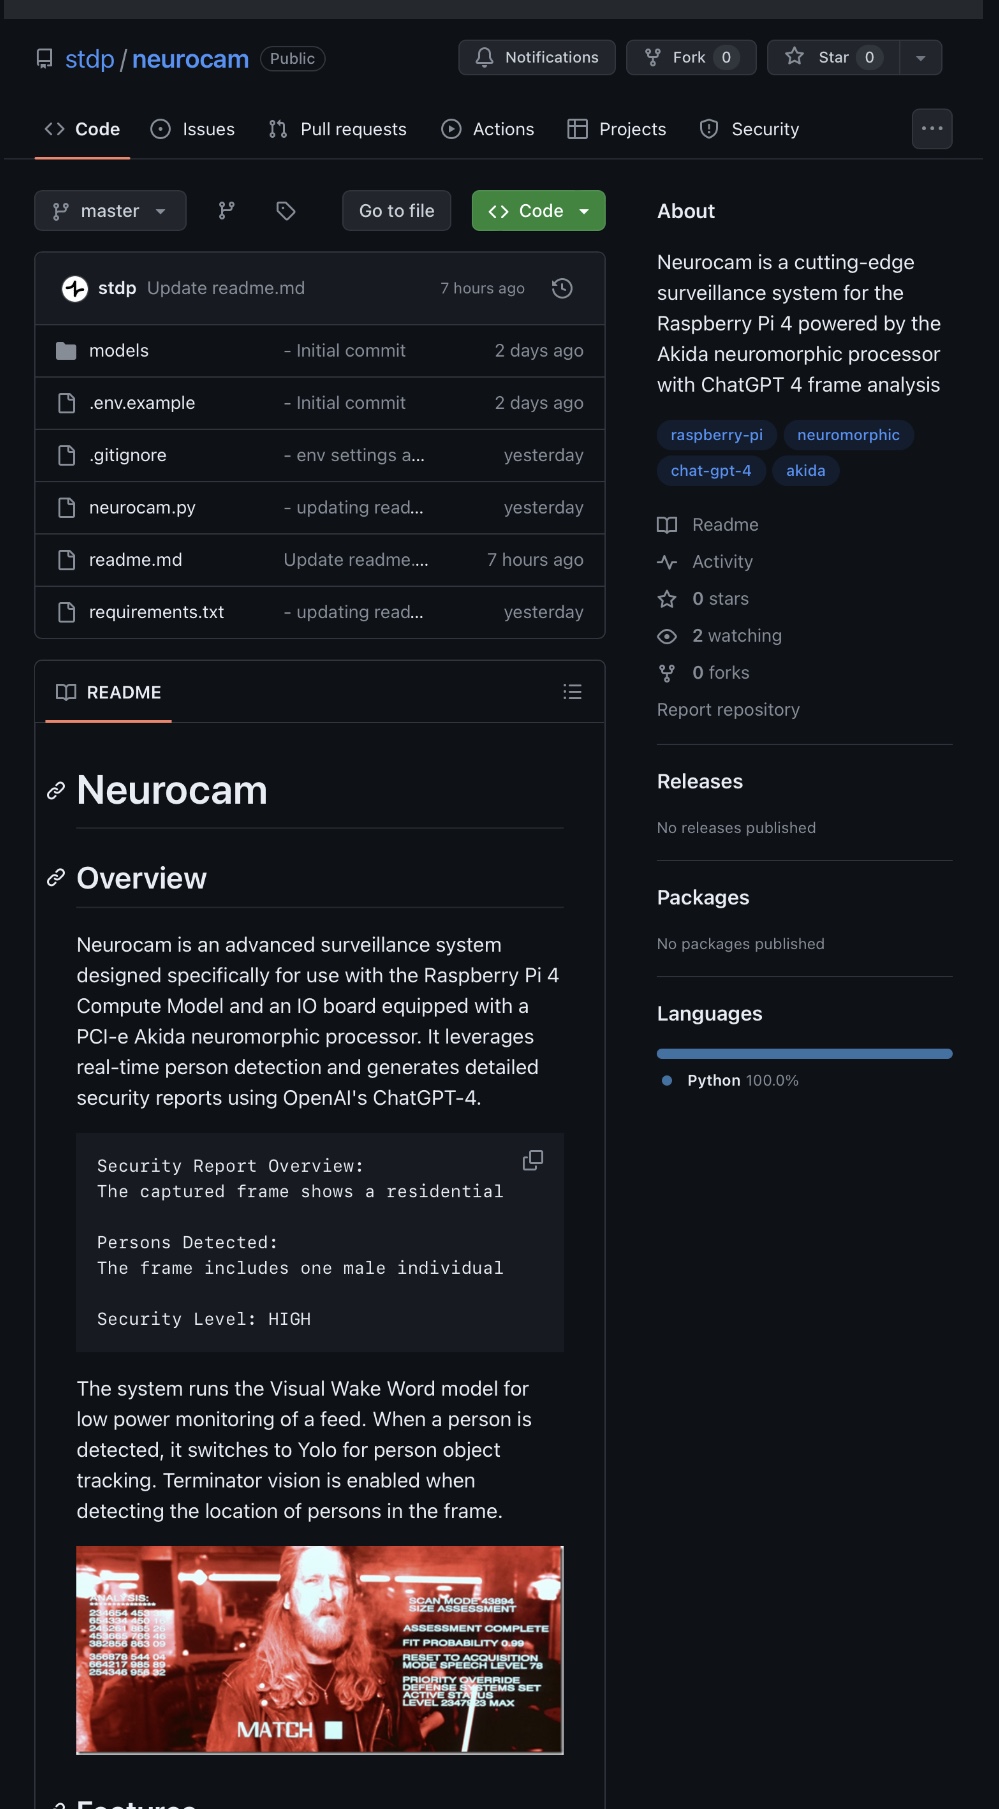This screenshot has height=1809, width=999.
Task: Open the models folder
Action: tap(119, 351)
